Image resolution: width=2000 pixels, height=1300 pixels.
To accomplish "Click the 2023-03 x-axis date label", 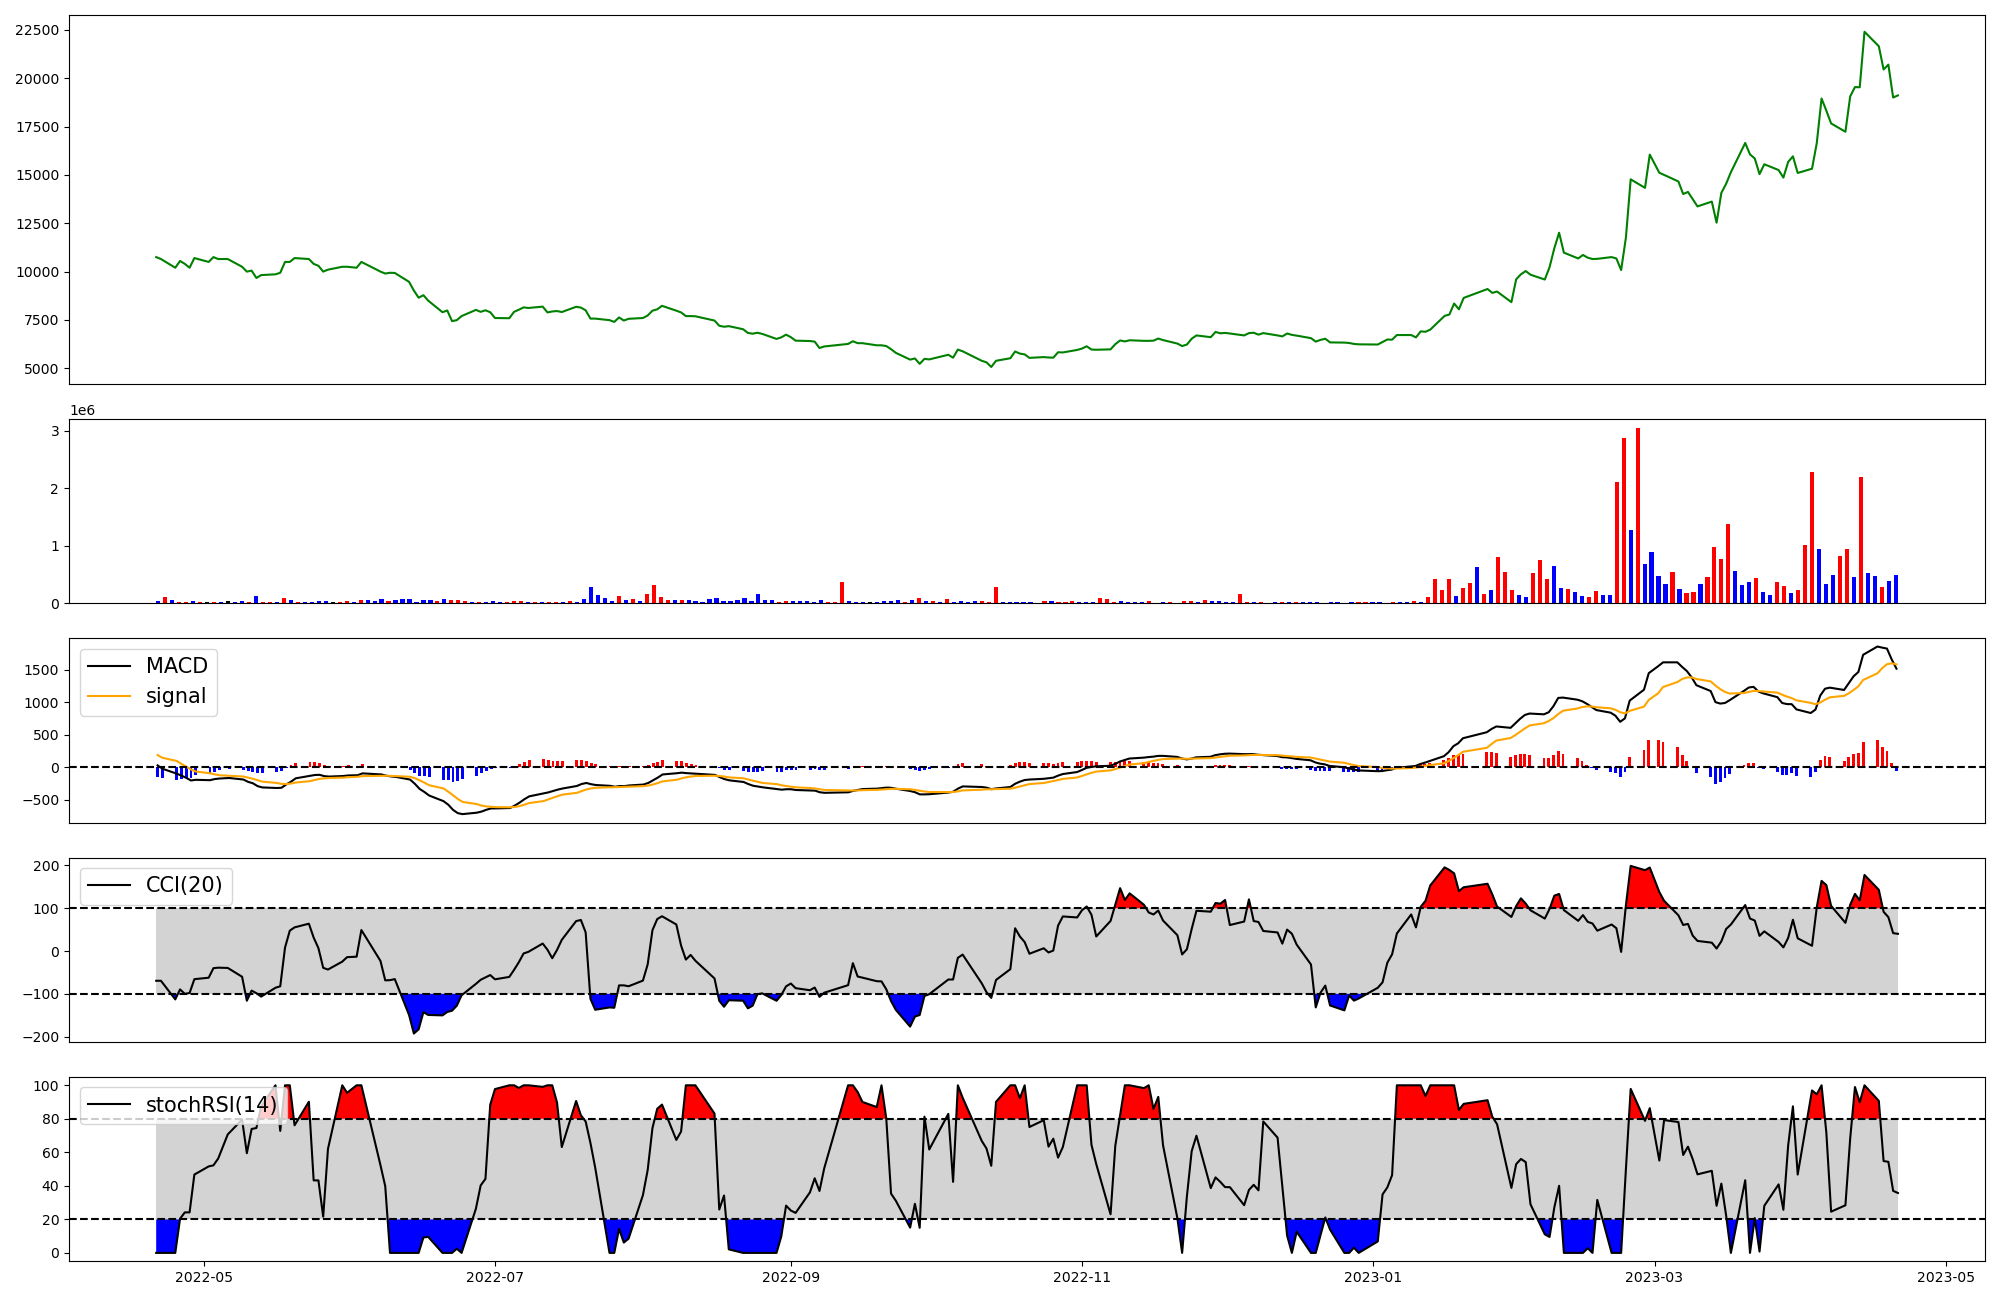I will tap(1655, 1277).
